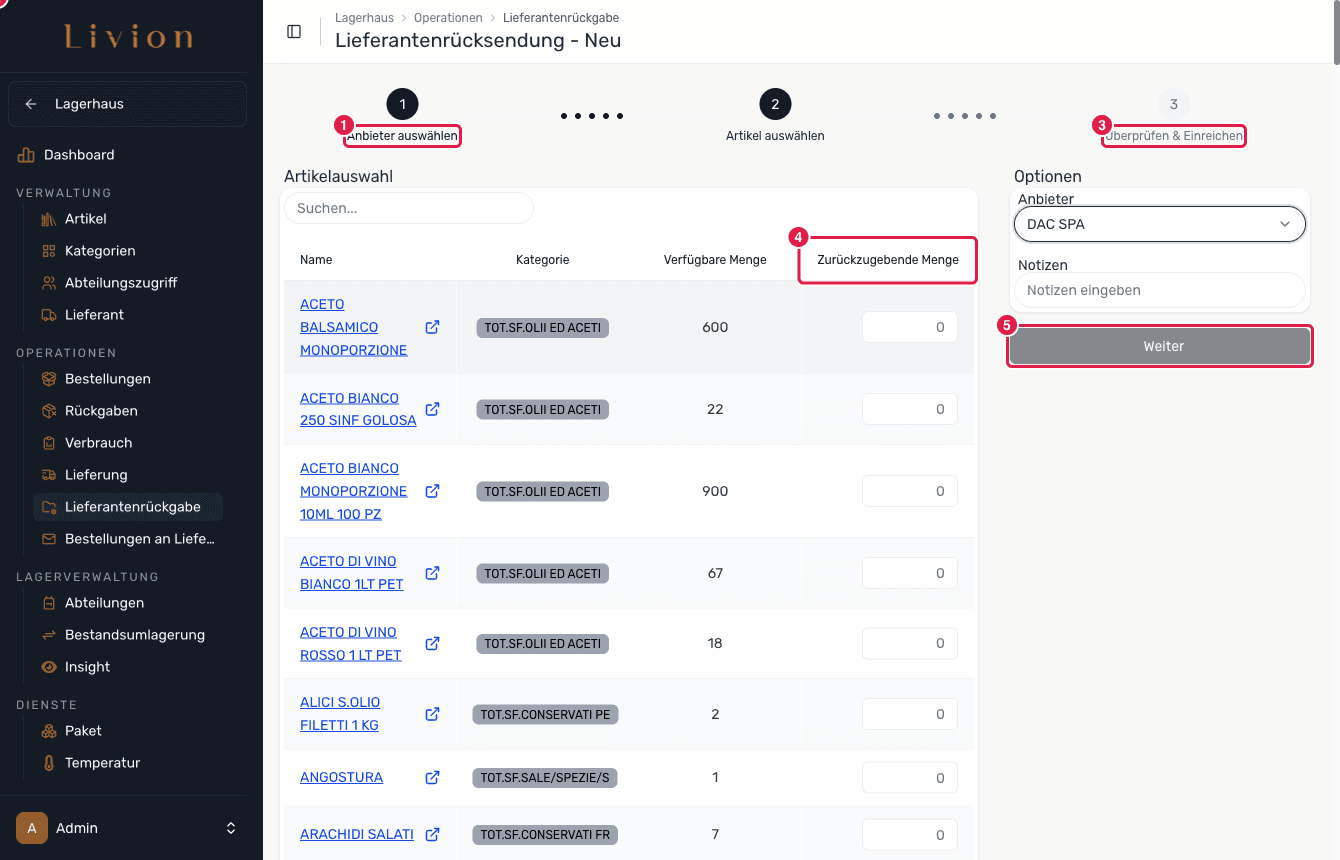Focus the Suchen search field
This screenshot has height=860, width=1340.
(x=409, y=208)
